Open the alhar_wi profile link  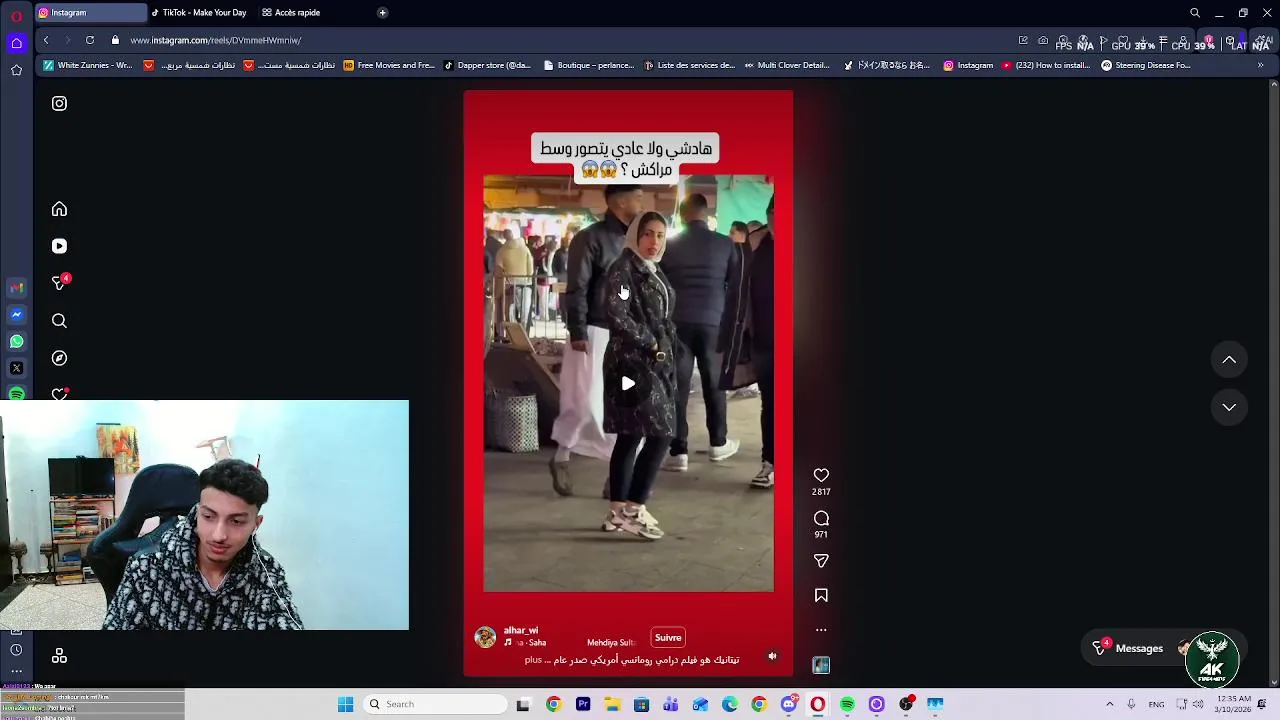point(521,630)
